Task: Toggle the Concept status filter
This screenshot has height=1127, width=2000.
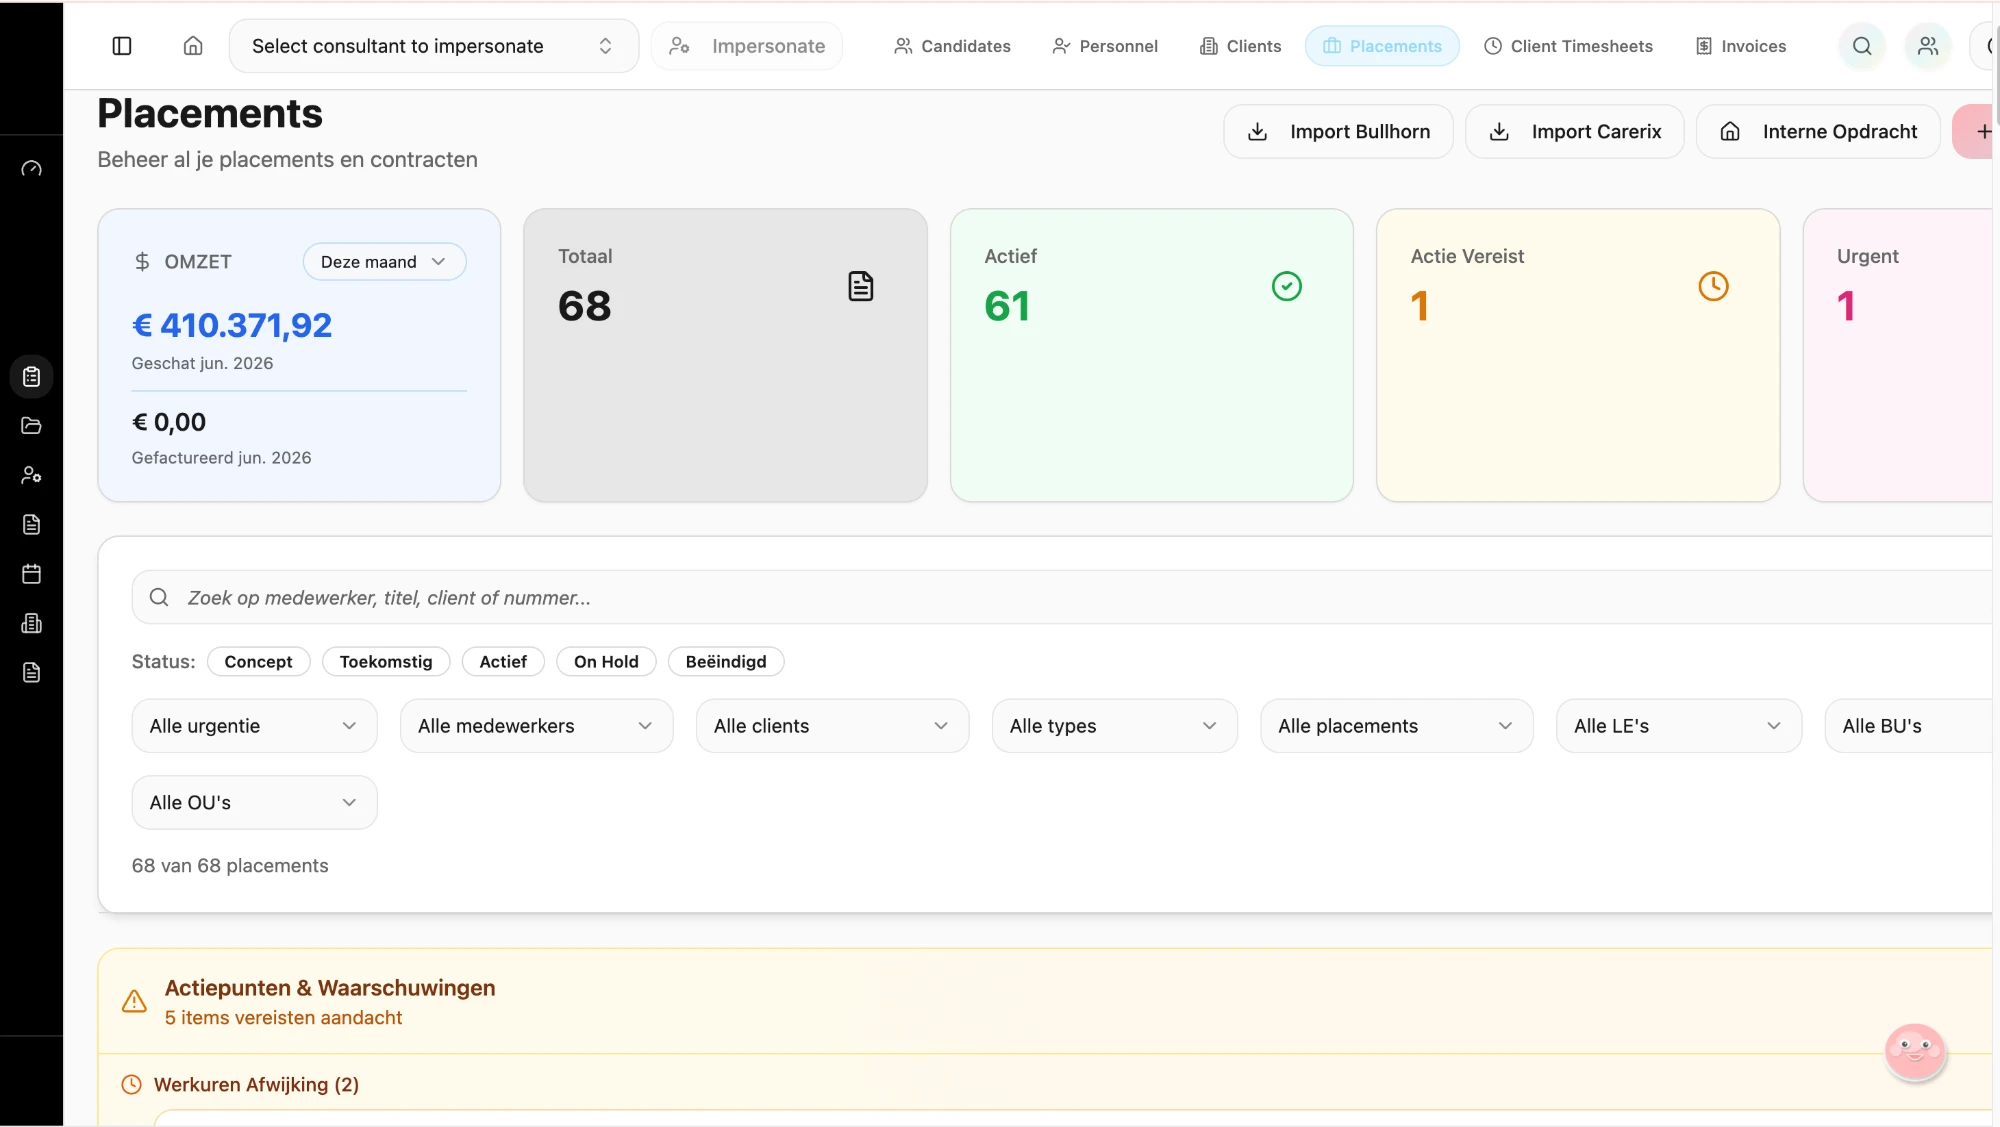Action: (258, 662)
